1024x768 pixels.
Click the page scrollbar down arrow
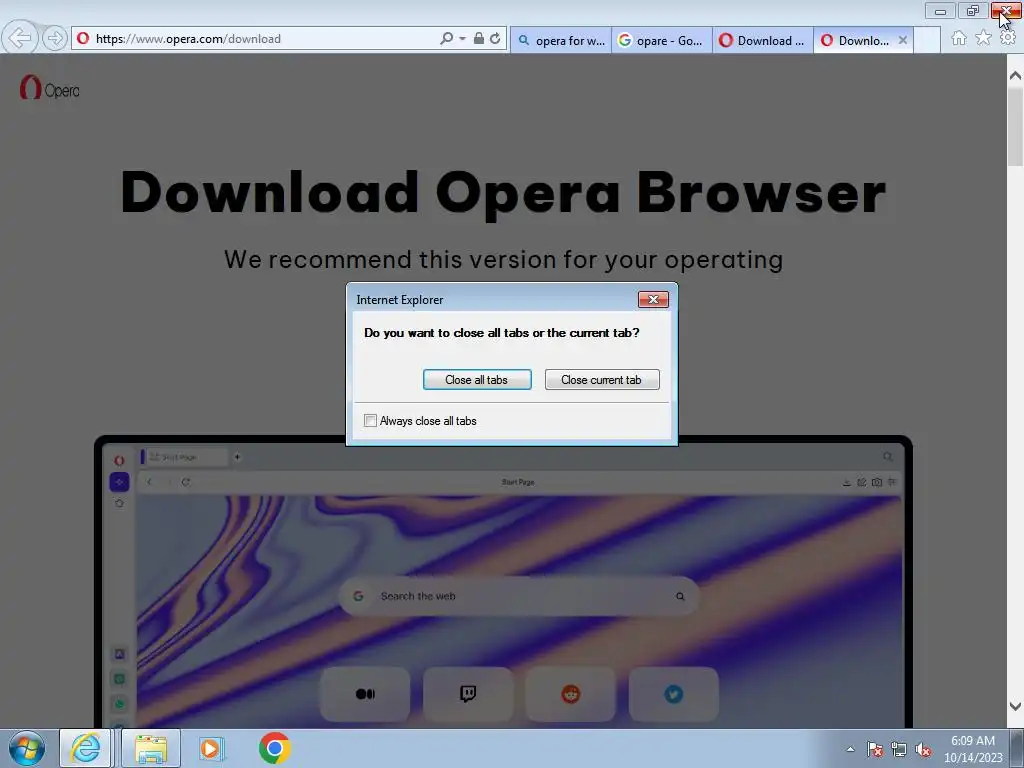(x=1015, y=707)
